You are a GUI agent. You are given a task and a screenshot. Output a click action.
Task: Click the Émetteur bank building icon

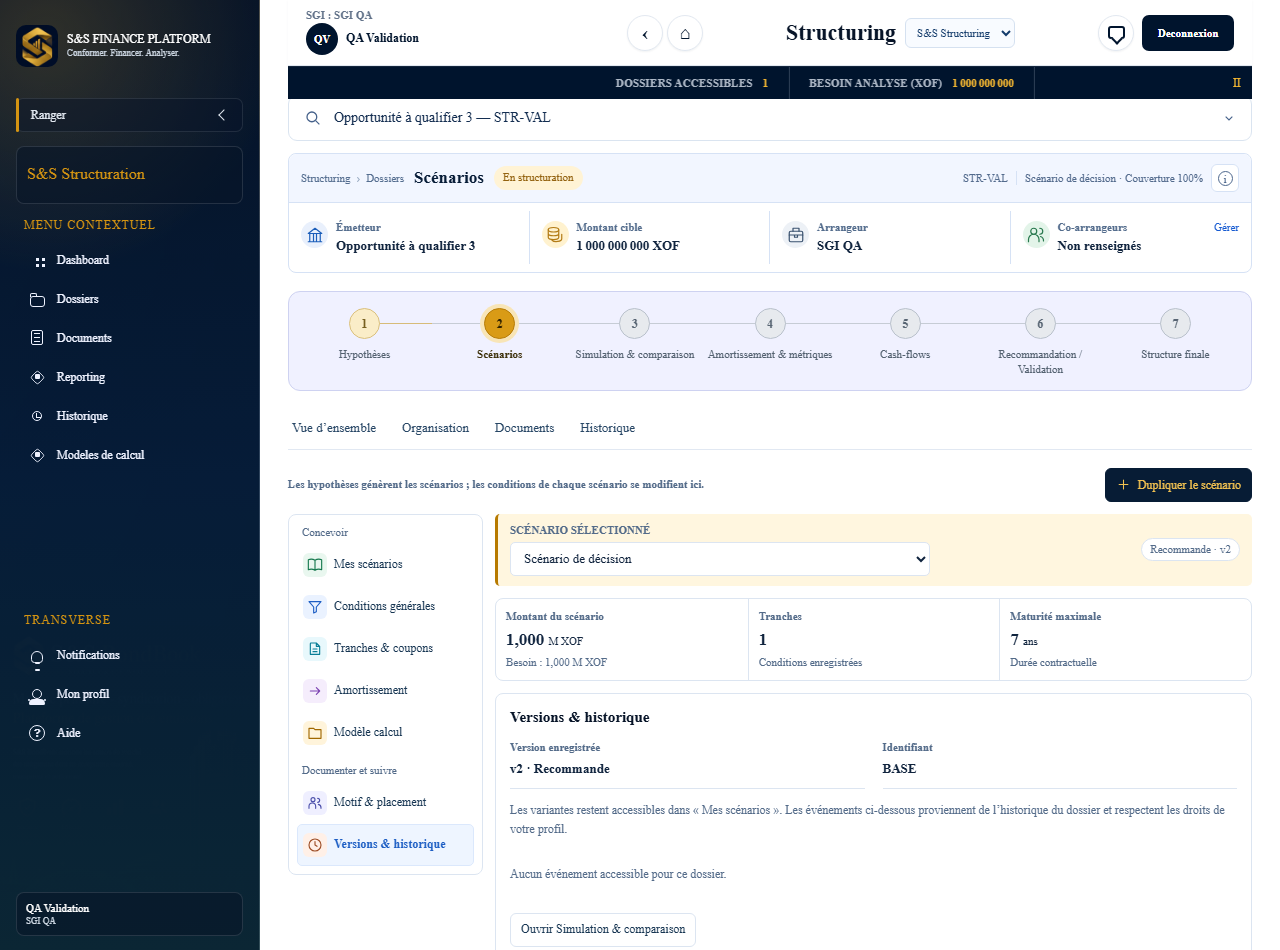click(315, 235)
